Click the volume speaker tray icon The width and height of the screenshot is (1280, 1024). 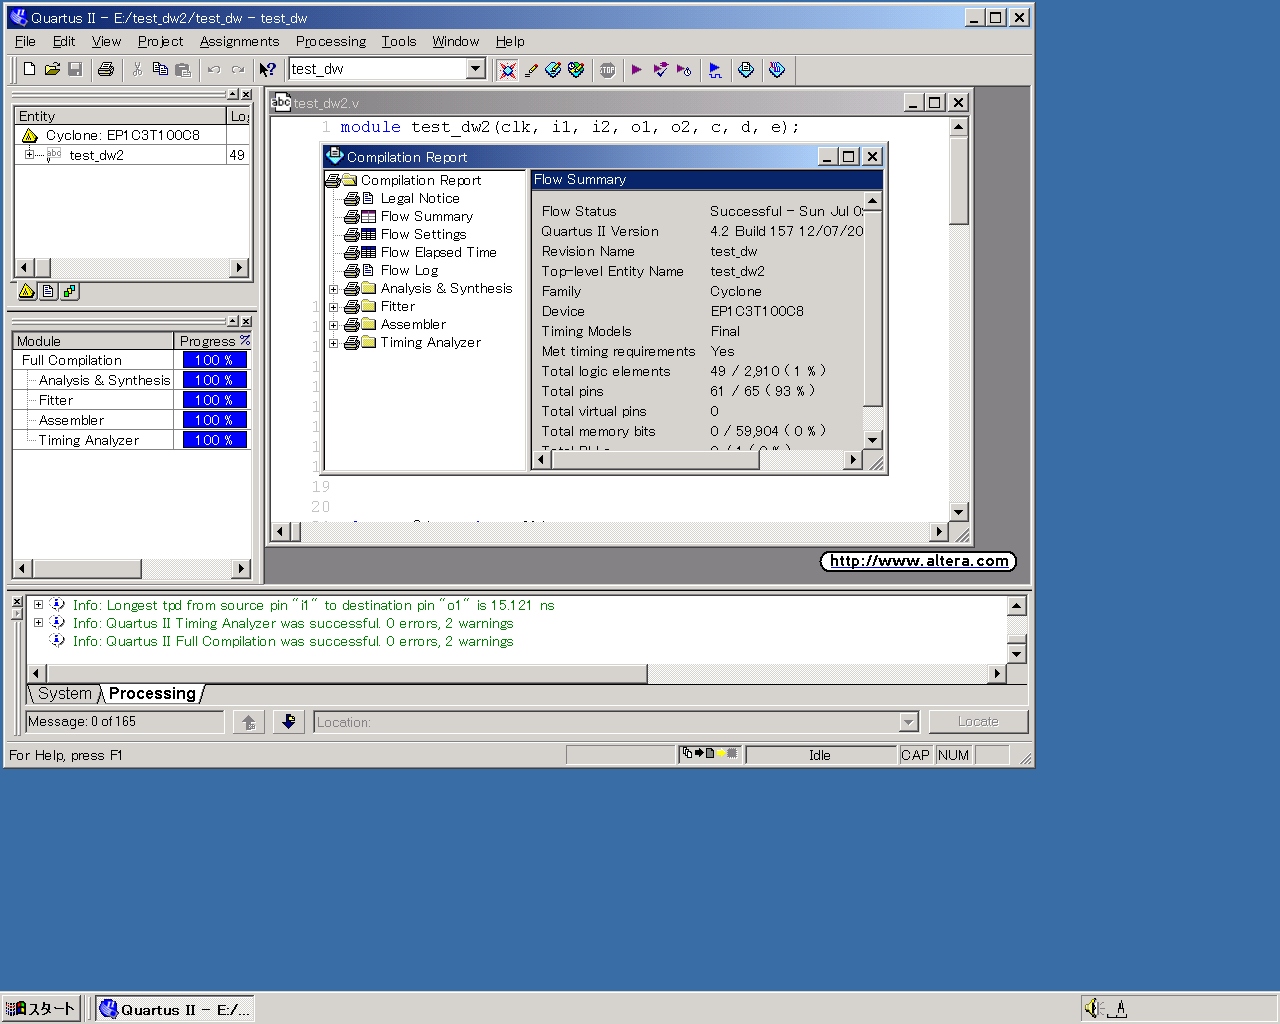[1093, 1008]
